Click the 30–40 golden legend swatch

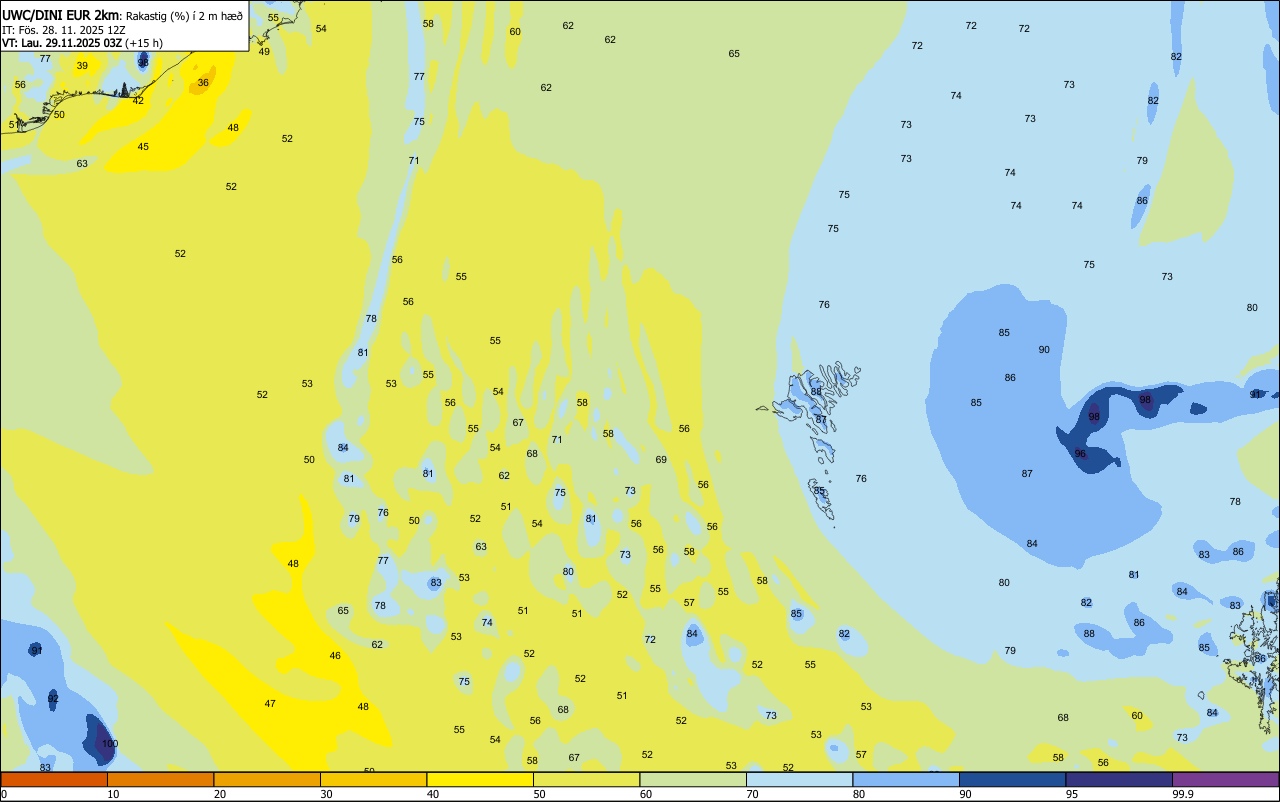pyautogui.click(x=373, y=779)
